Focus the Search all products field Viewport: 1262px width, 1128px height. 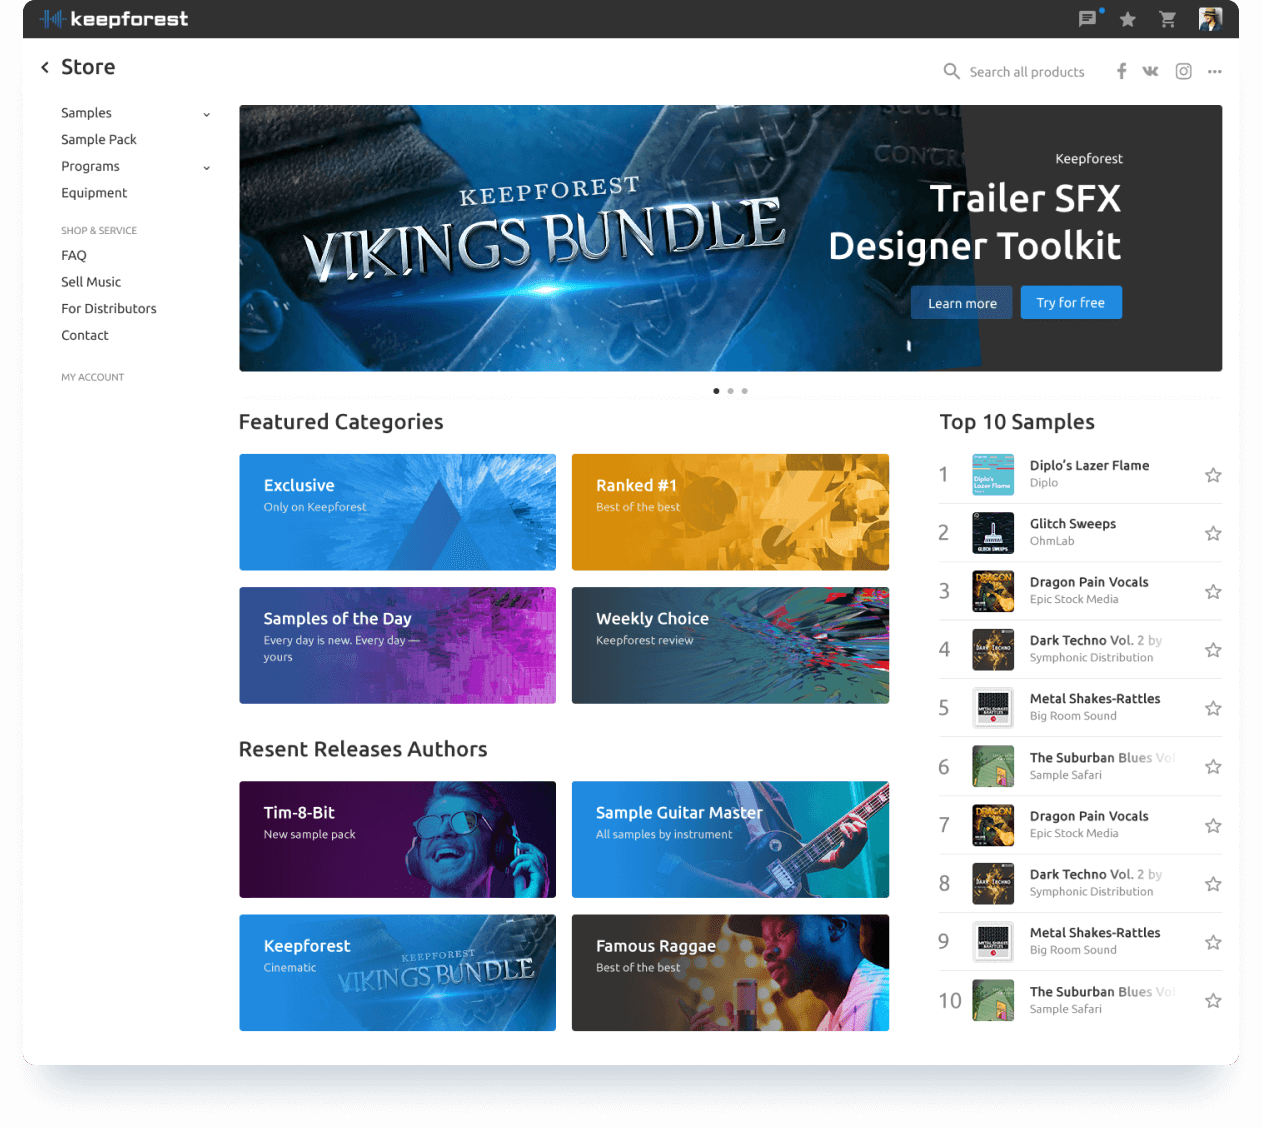coord(1027,72)
